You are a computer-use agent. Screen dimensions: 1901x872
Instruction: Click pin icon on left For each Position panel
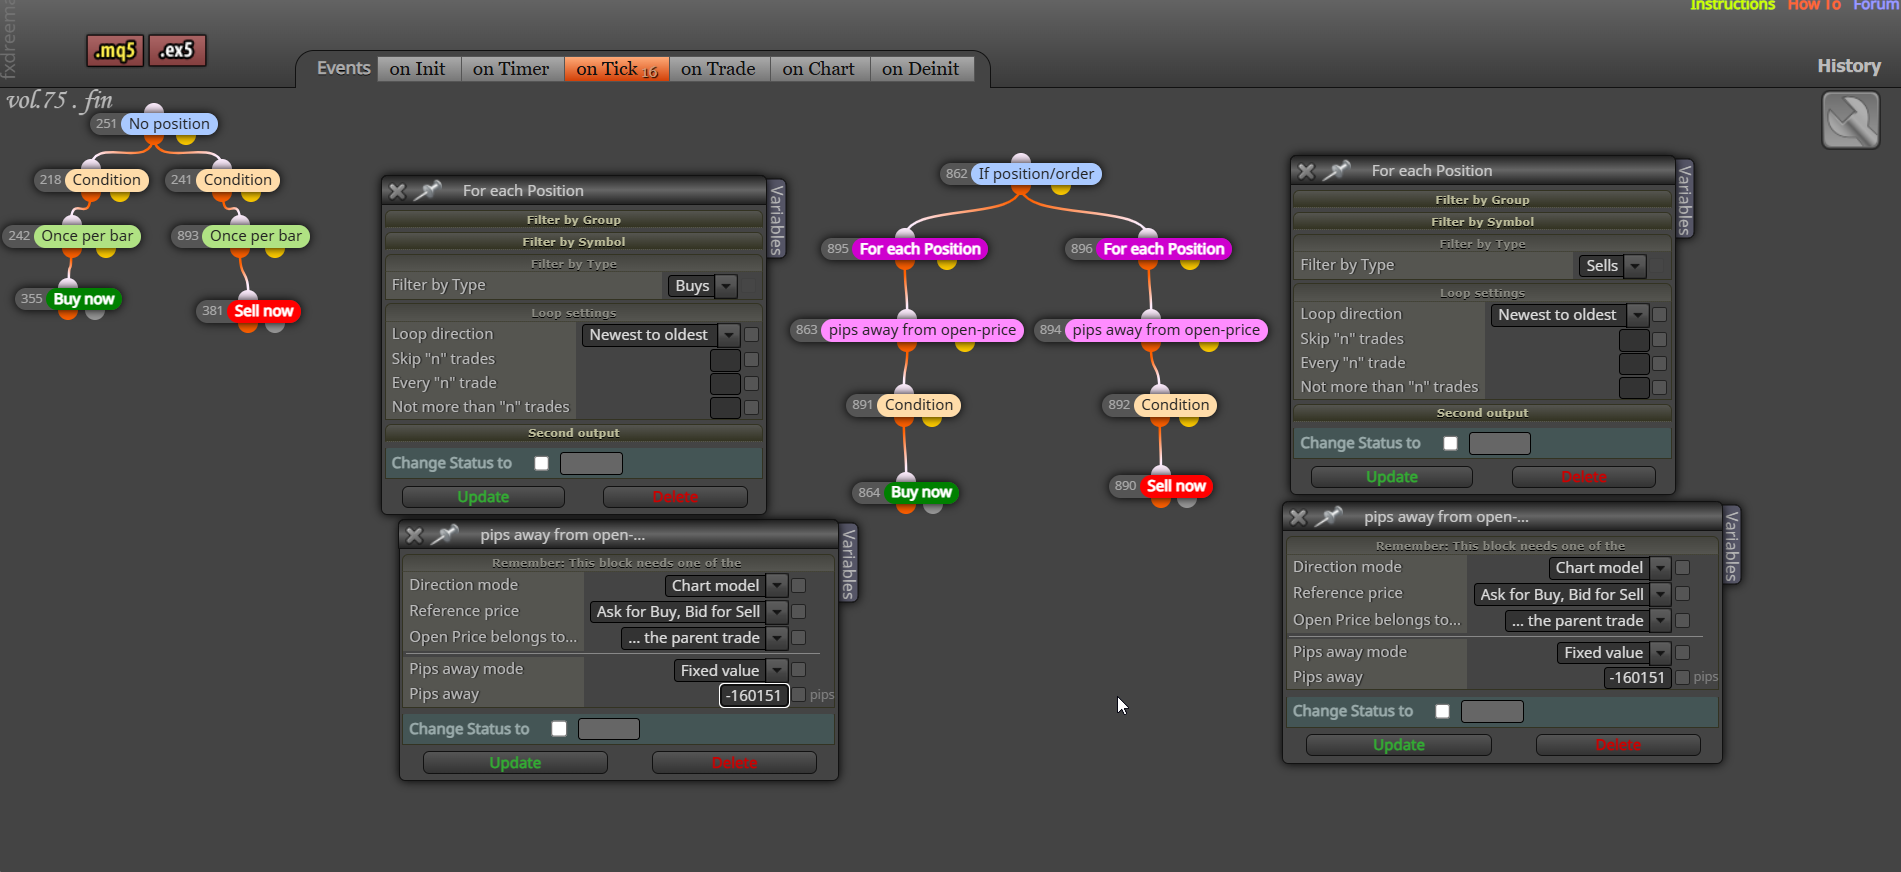coord(427,190)
